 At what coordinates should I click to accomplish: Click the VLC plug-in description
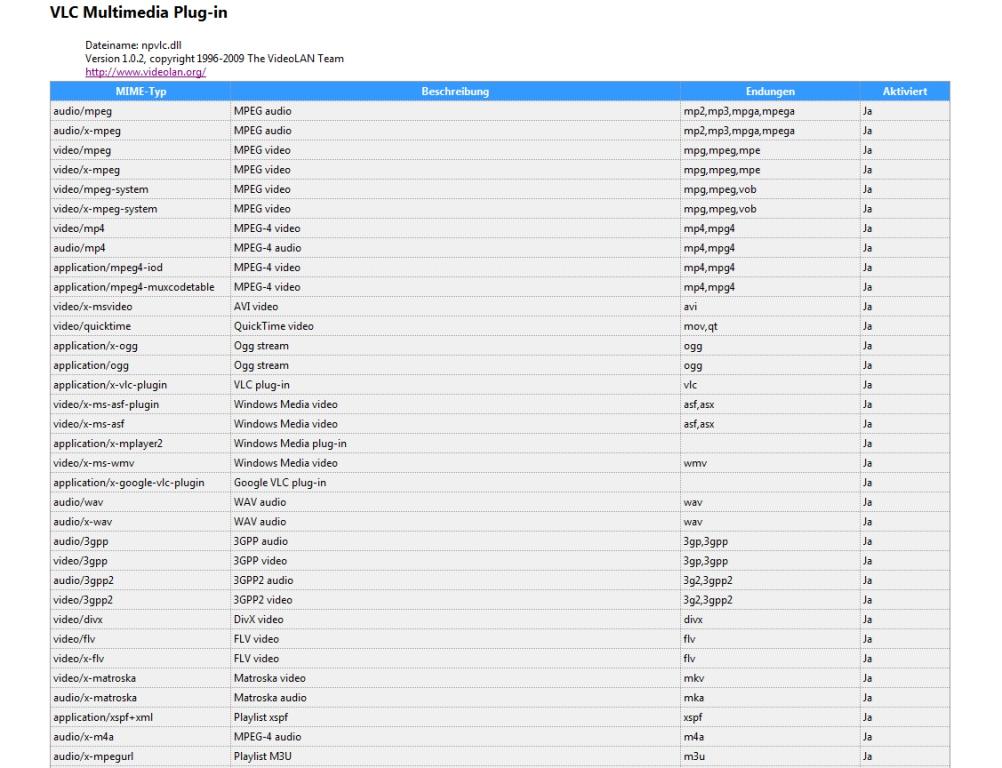pyautogui.click(x=455, y=385)
